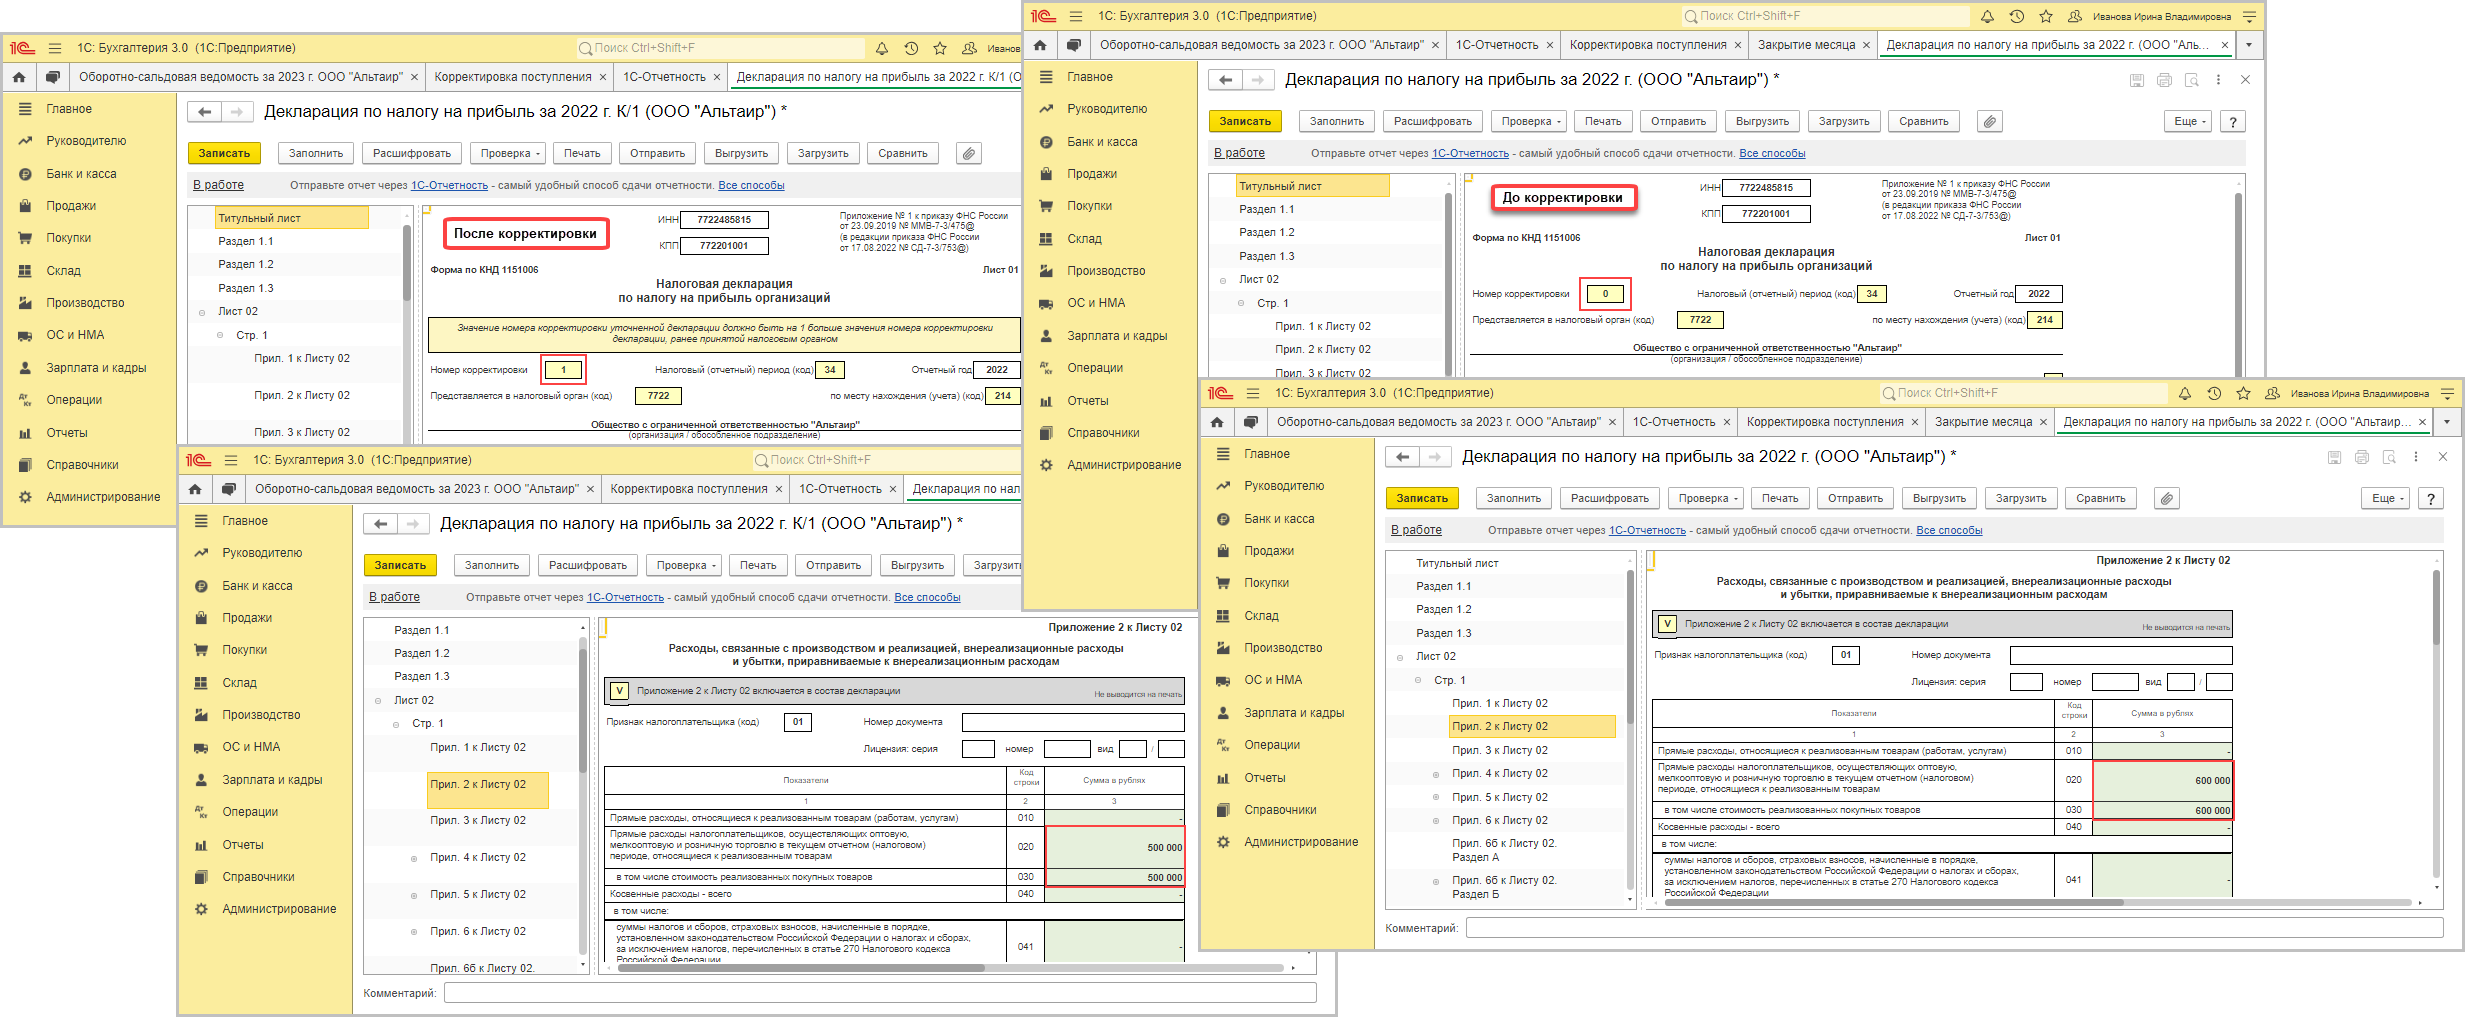
Task: Open Оборотно-сальдовая ведомость tab in bottom-left window
Action: tap(417, 489)
